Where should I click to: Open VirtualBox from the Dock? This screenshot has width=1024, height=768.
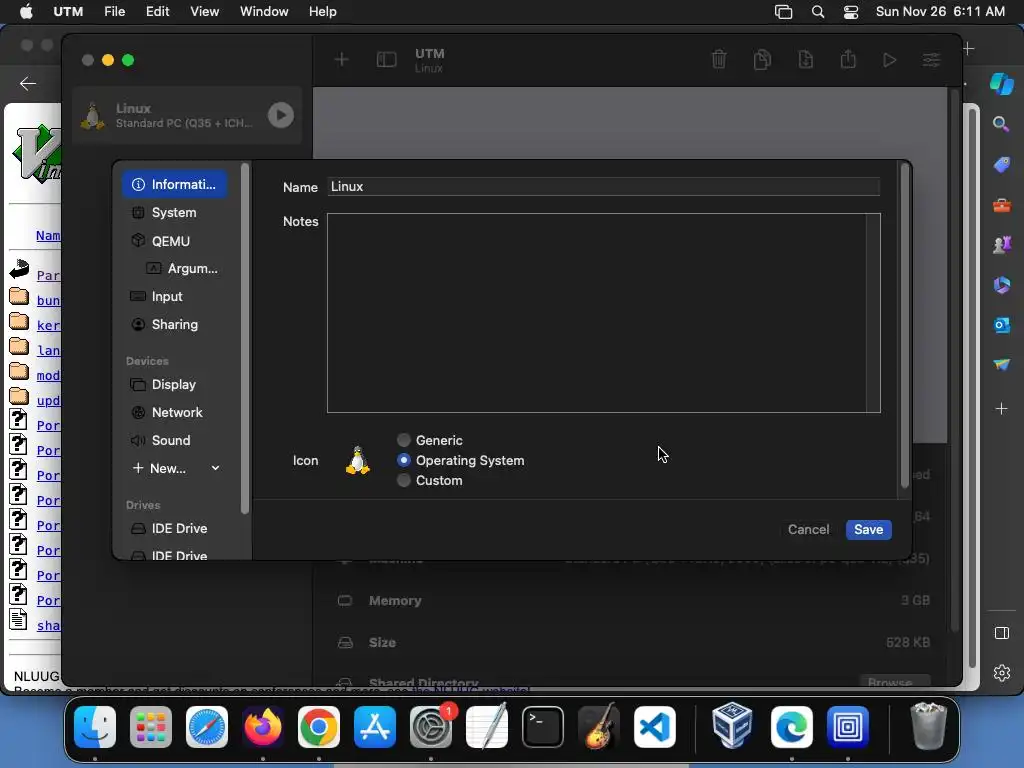point(732,726)
